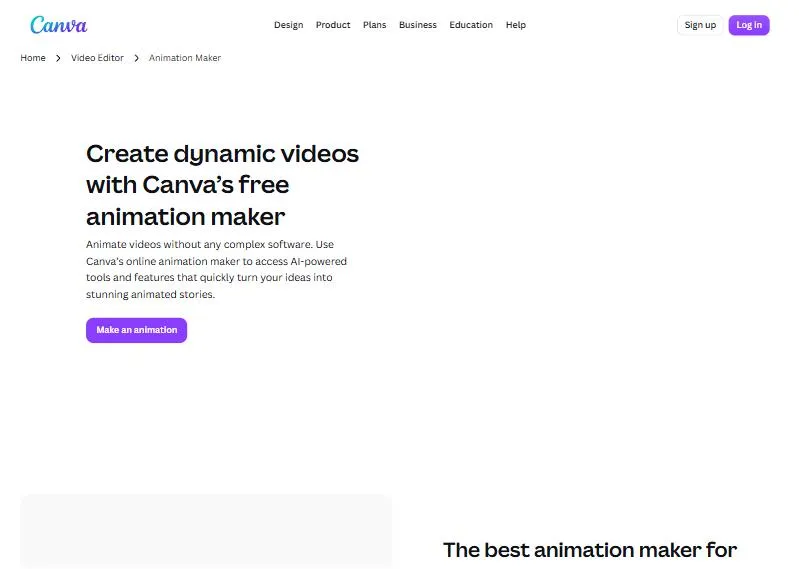Open the Help menu
Image resolution: width=799 pixels, height=569 pixels.
516,25
